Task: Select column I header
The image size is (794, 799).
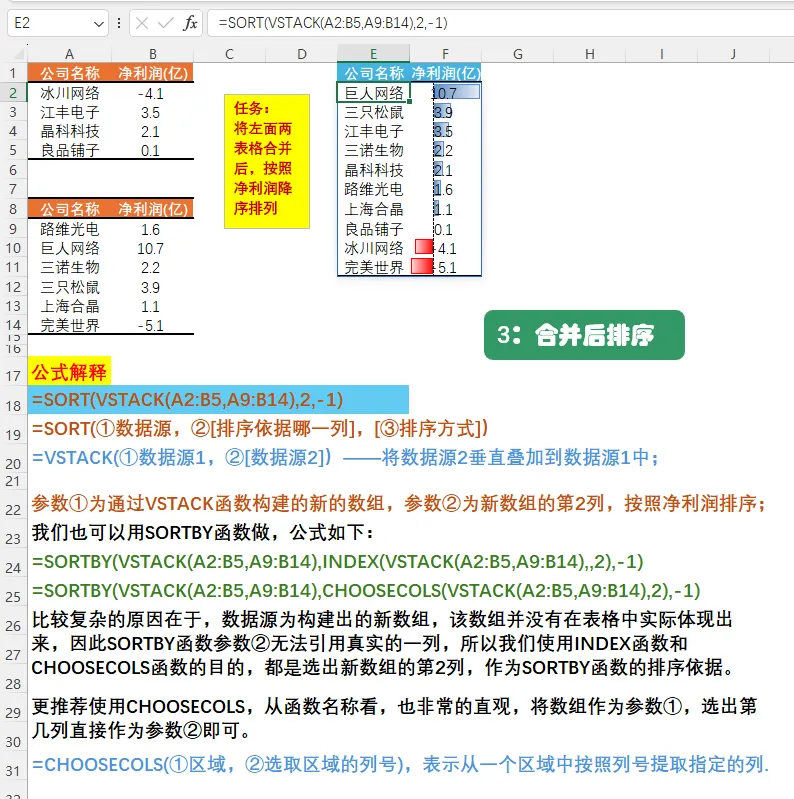Action: [661, 54]
